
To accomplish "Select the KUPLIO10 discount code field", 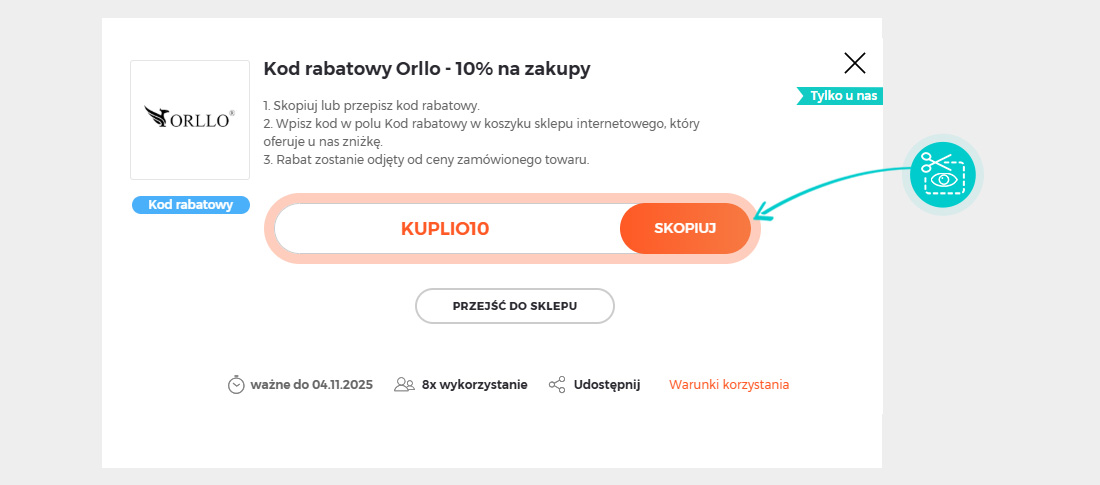I will tap(445, 228).
